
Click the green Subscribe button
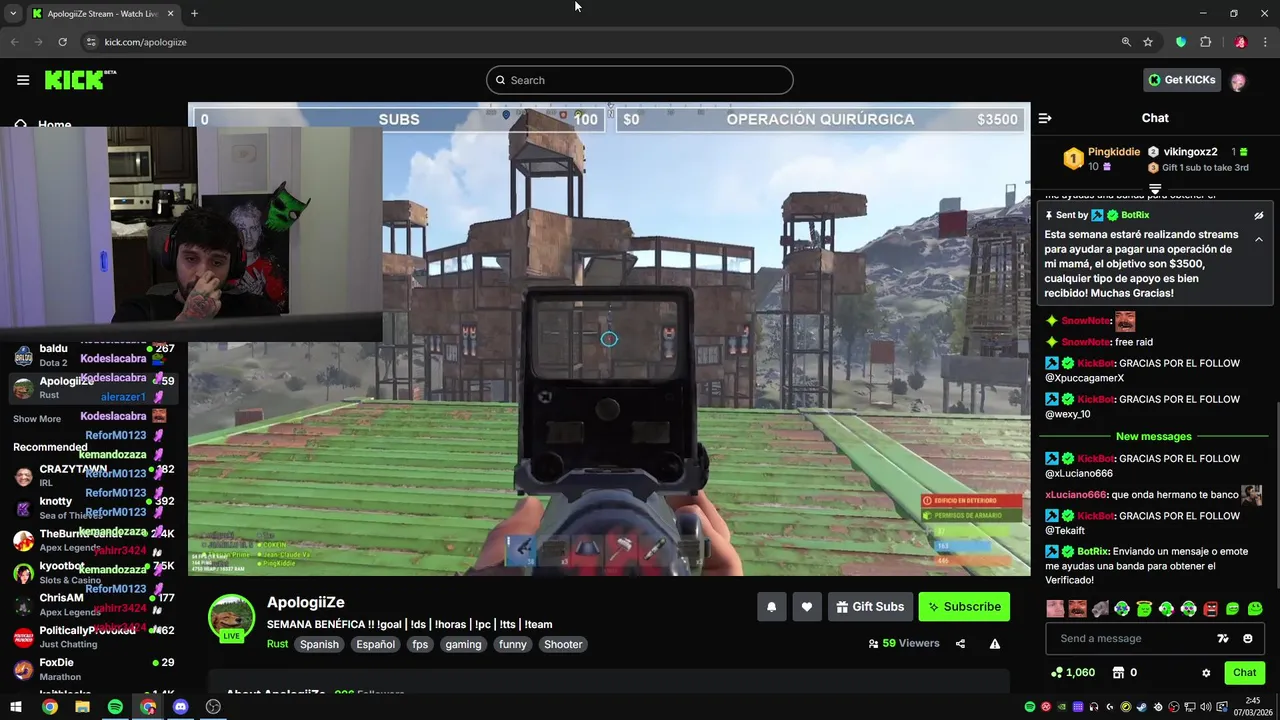click(964, 607)
